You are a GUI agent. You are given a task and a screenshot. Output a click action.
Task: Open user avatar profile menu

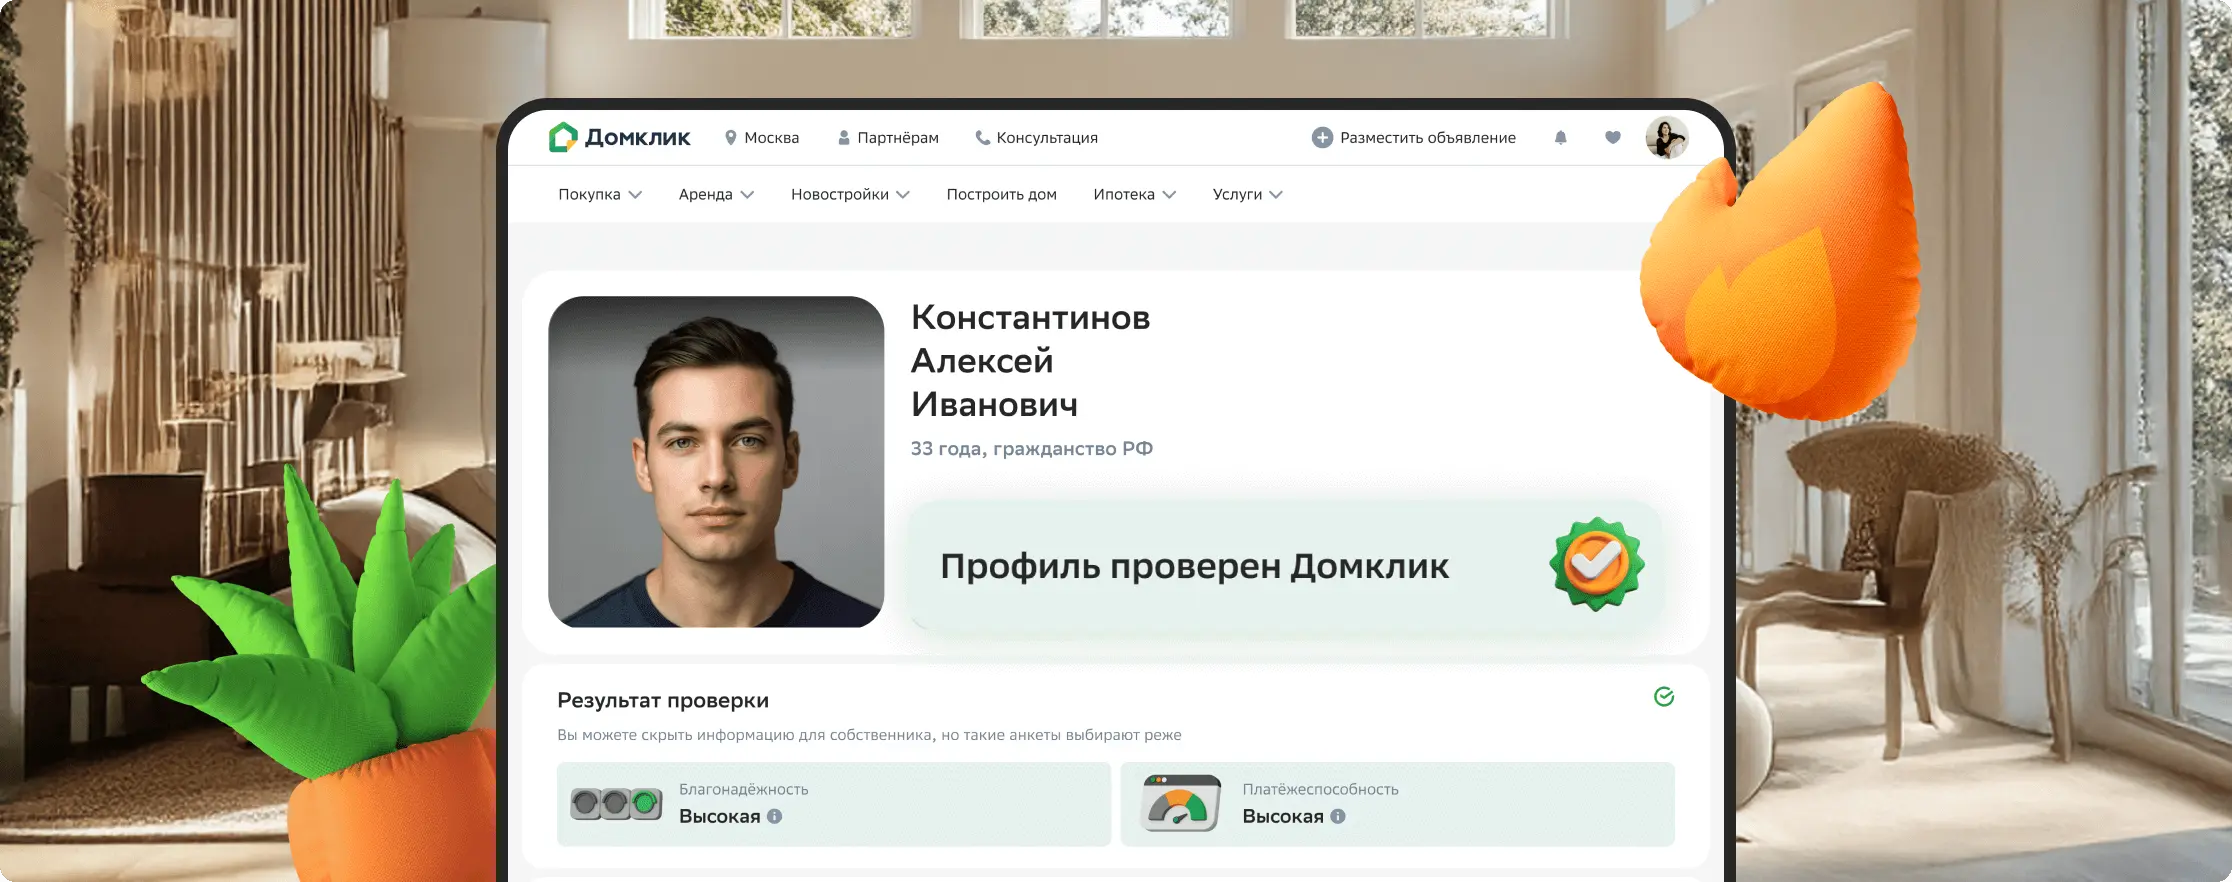click(x=1666, y=138)
